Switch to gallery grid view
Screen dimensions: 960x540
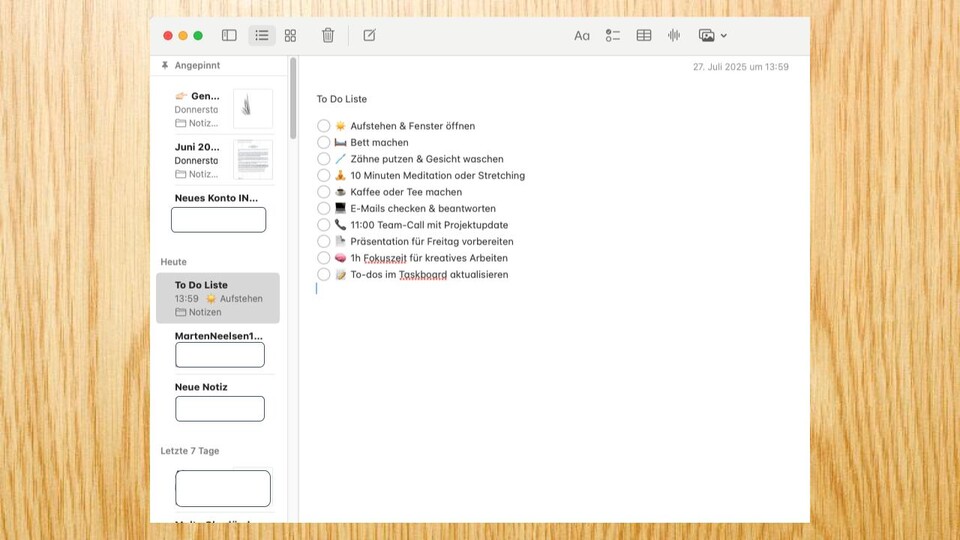pyautogui.click(x=290, y=35)
